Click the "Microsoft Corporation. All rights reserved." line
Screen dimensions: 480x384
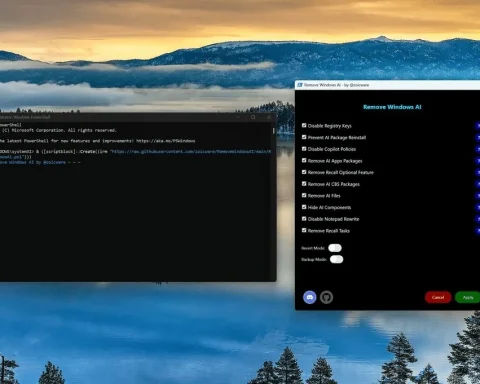[58, 130]
